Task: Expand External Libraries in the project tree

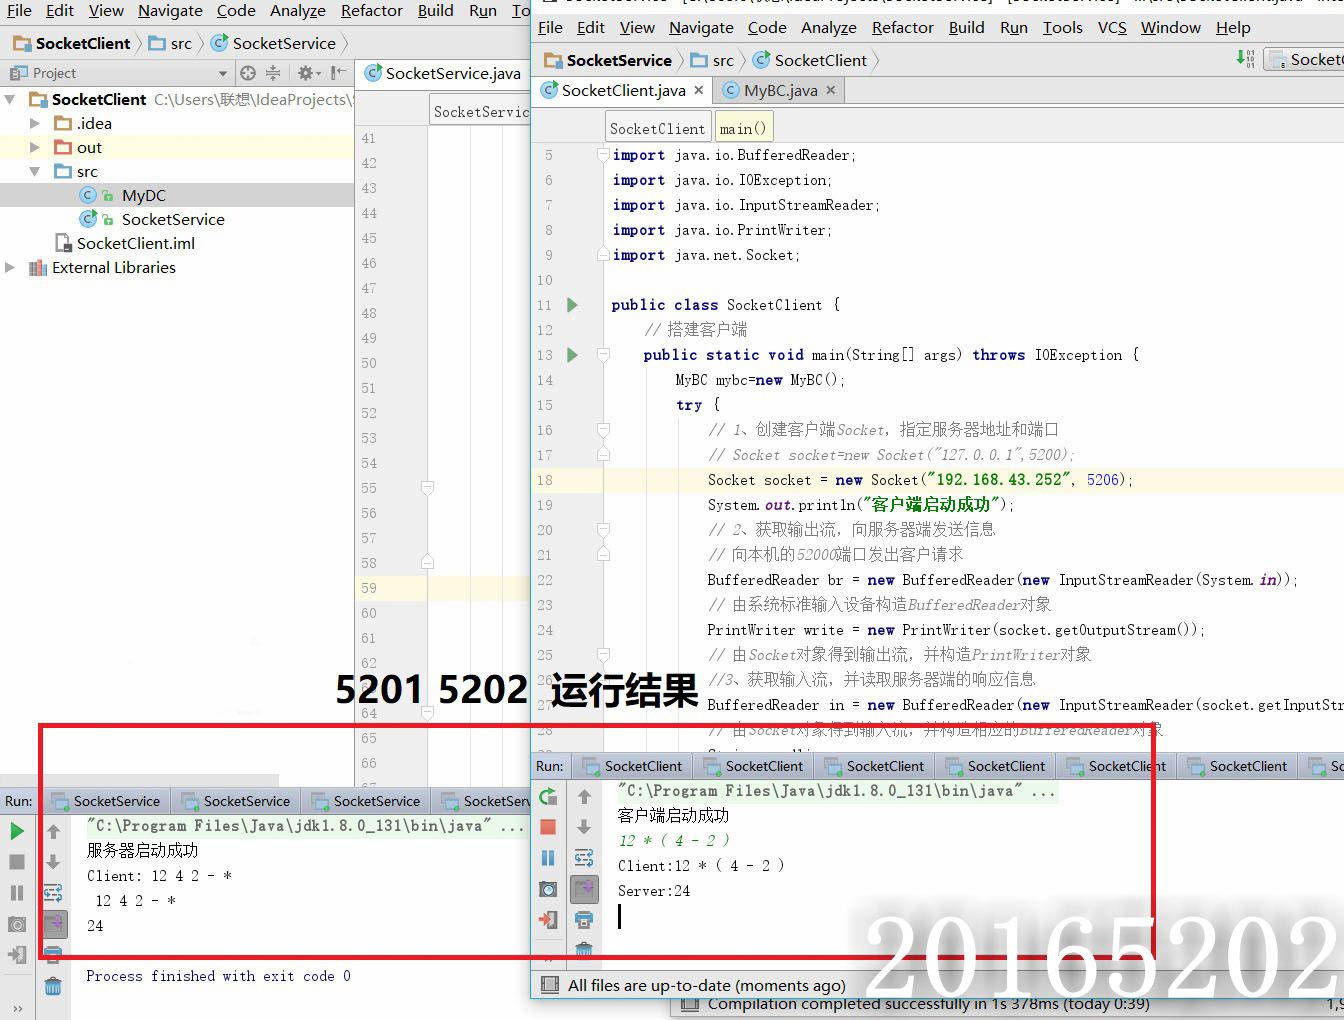Action: tap(11, 267)
